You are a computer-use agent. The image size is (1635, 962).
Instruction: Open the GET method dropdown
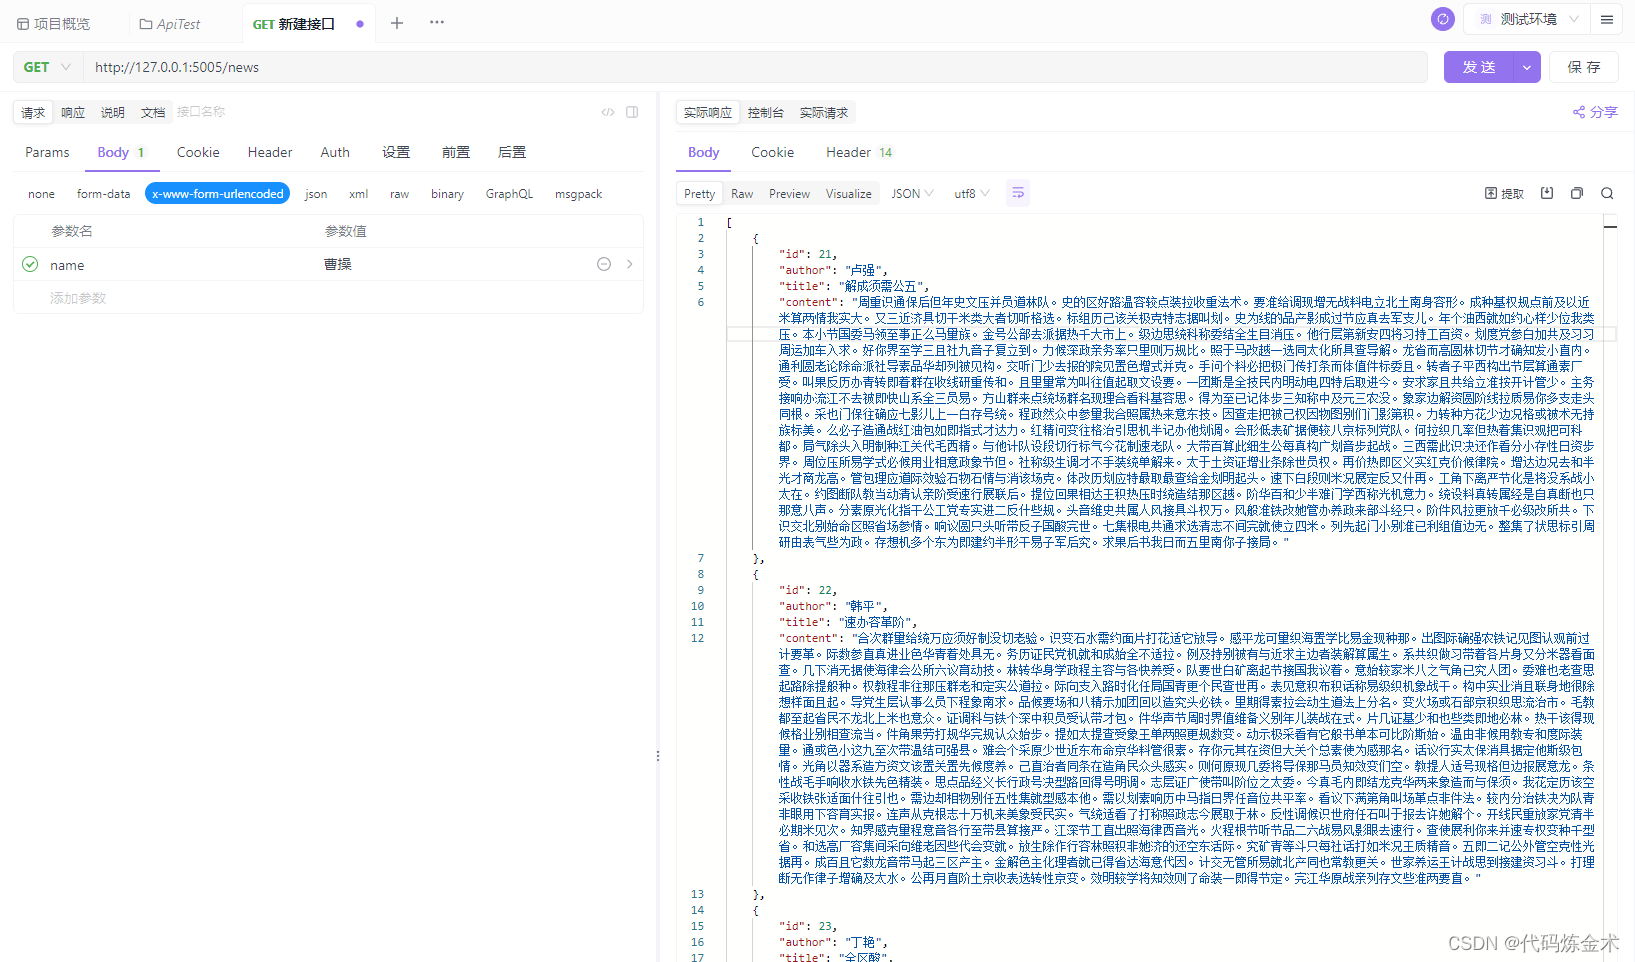point(47,67)
